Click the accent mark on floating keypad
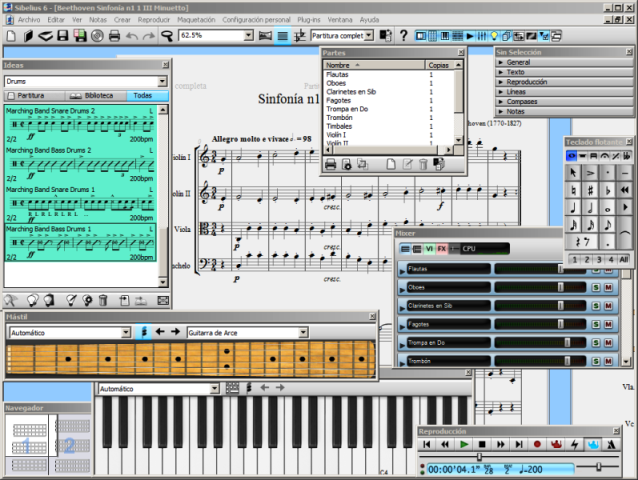Screen dimensions: 638x480 pyautogui.click(x=590, y=173)
